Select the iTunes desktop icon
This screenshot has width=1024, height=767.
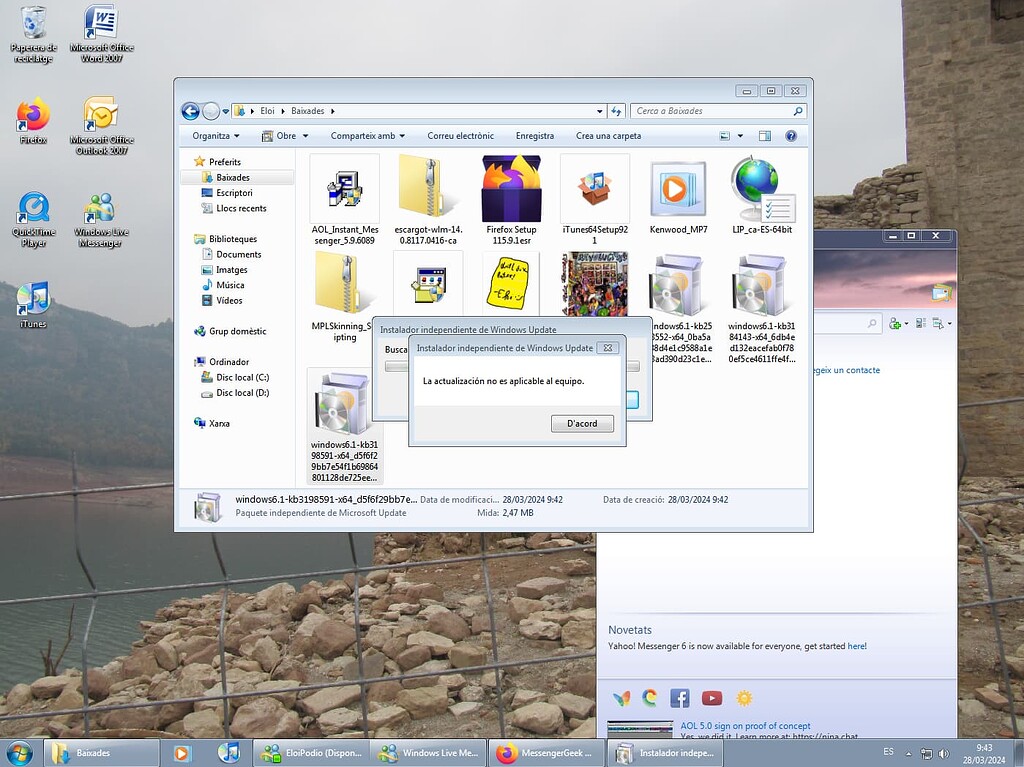tap(33, 303)
